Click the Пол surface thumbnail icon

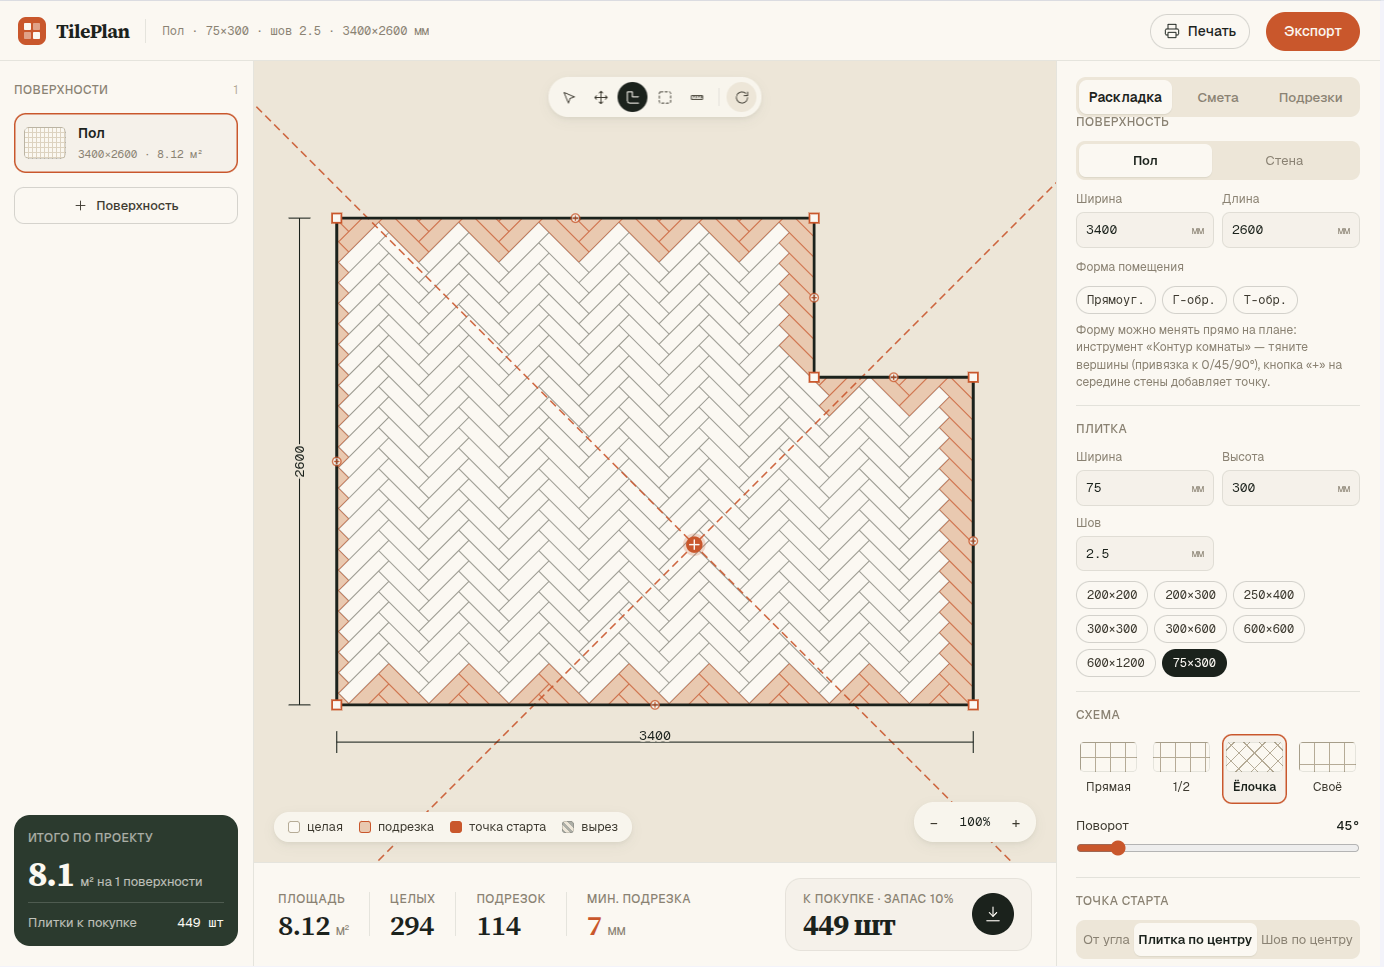pyautogui.click(x=45, y=143)
